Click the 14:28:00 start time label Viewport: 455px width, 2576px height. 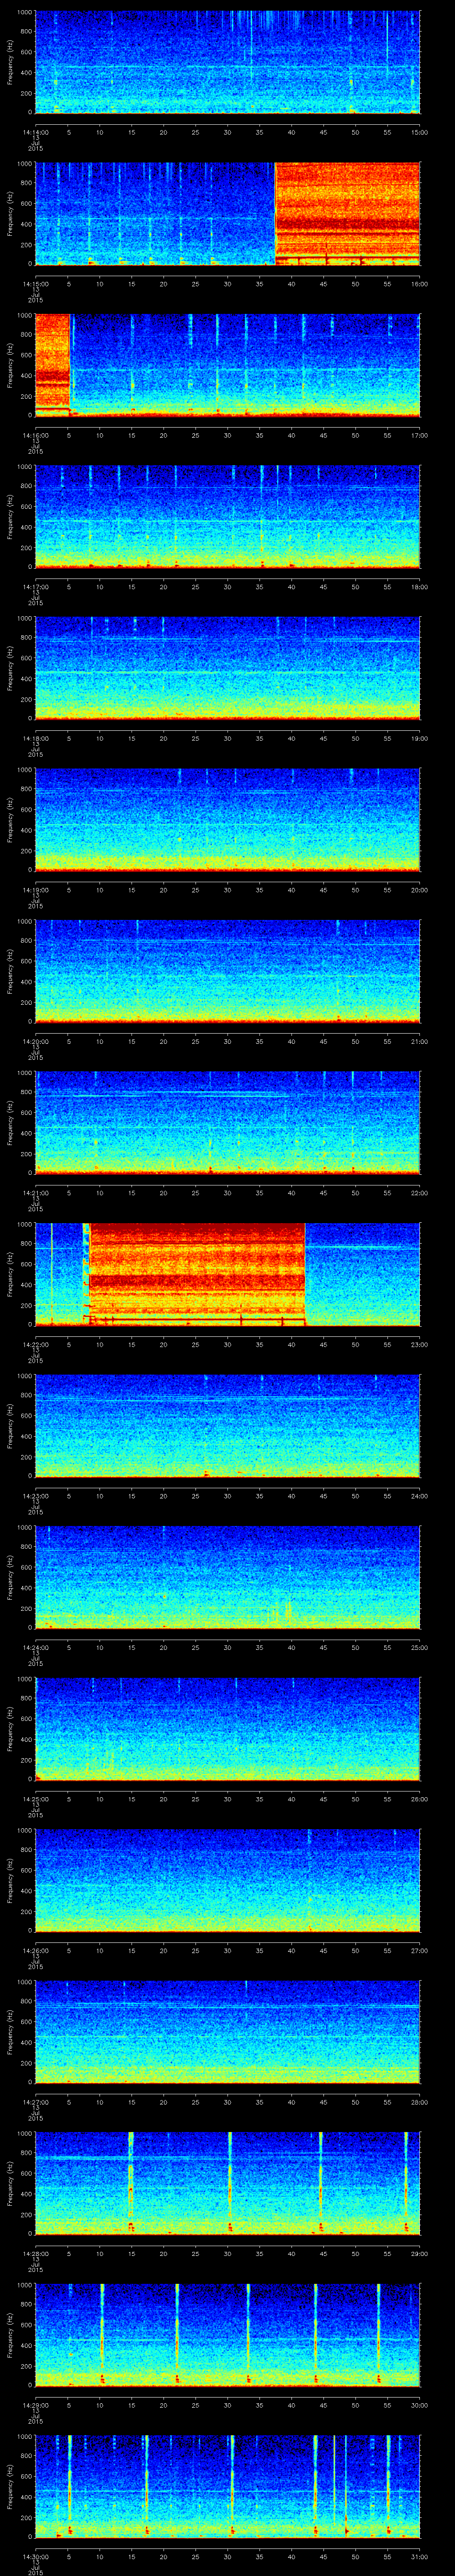tap(35, 2253)
